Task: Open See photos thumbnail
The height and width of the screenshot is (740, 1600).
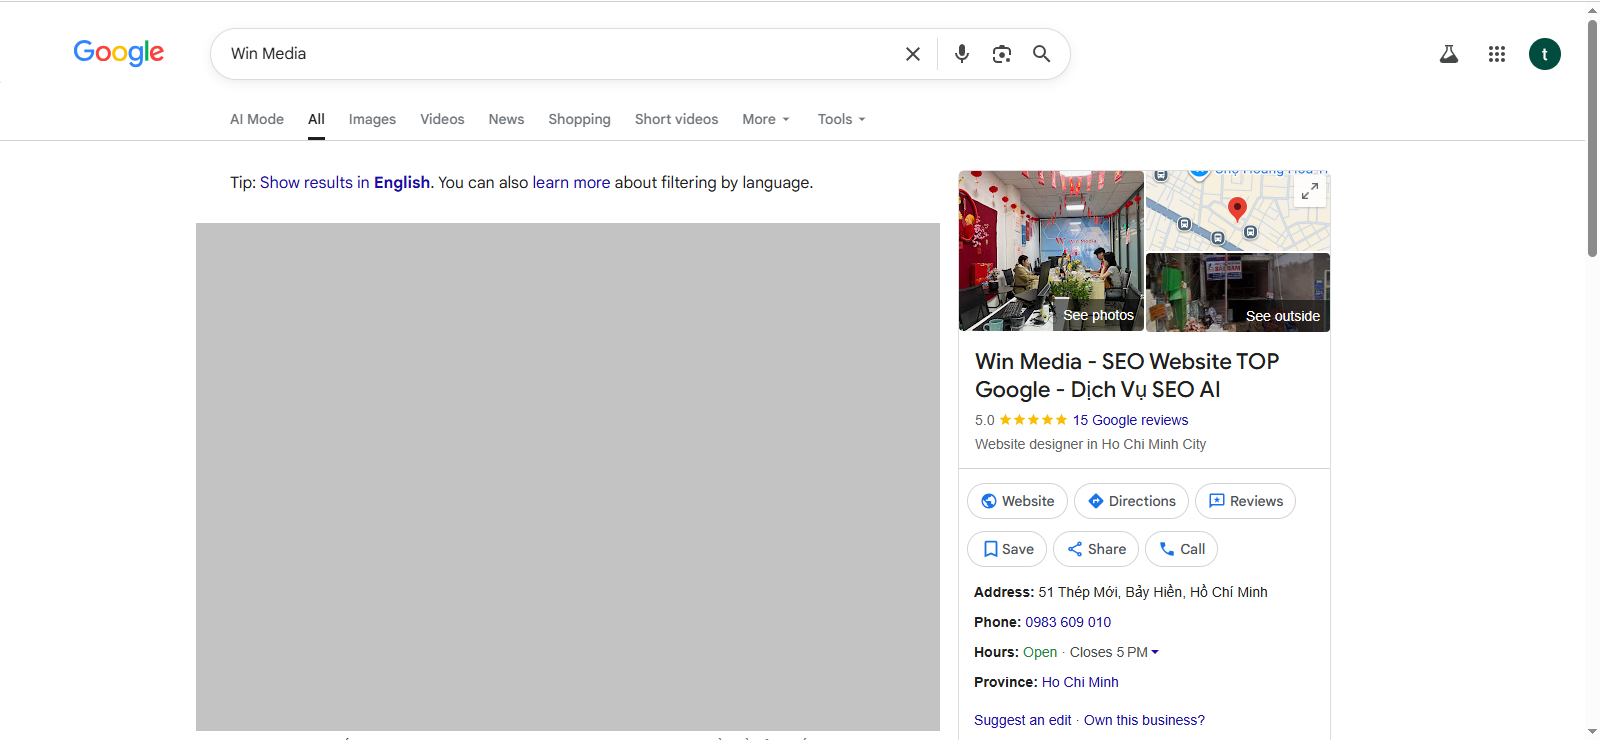Action: [1051, 251]
